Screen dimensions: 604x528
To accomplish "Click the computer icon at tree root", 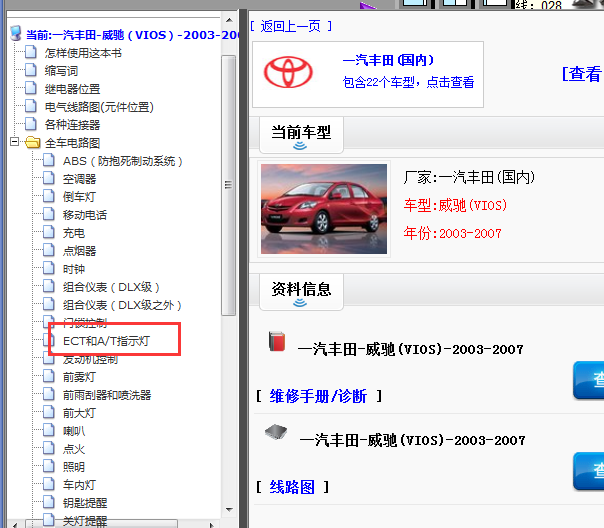I will click(16, 34).
